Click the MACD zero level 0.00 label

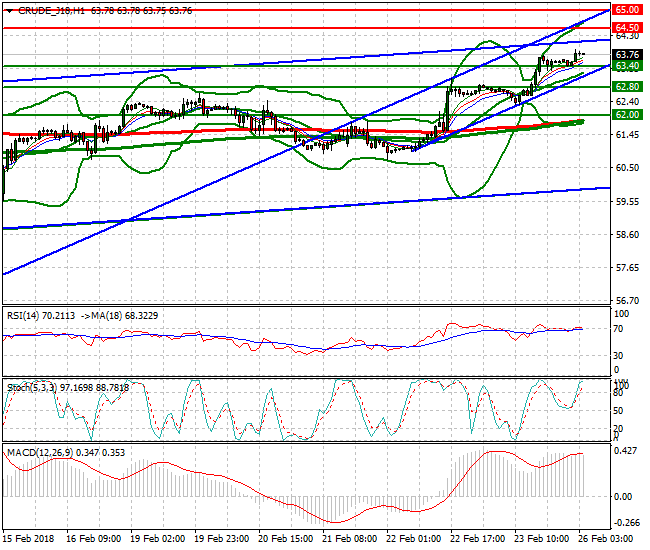[x=622, y=497]
